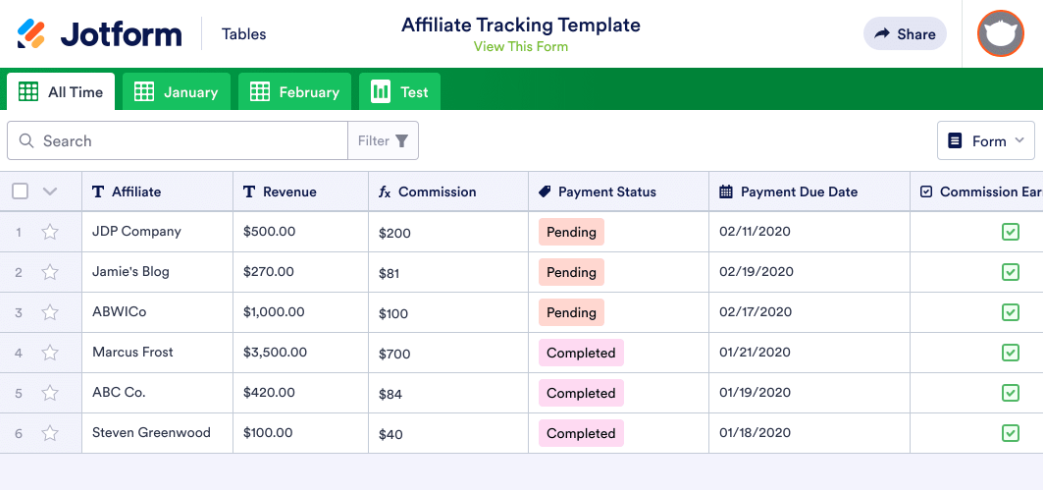The height and width of the screenshot is (490, 1043).
Task: Expand the row selection chevron in header
Action: [x=50, y=191]
